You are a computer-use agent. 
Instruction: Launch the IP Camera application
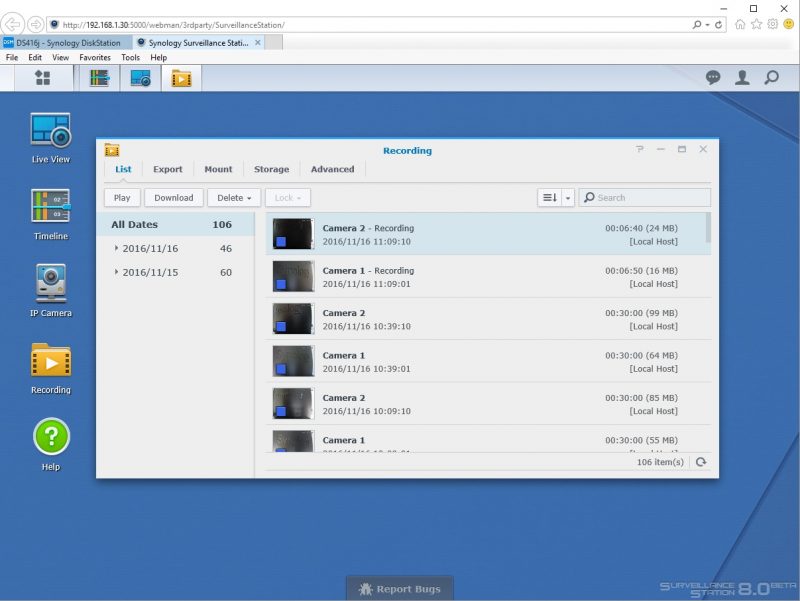50,284
